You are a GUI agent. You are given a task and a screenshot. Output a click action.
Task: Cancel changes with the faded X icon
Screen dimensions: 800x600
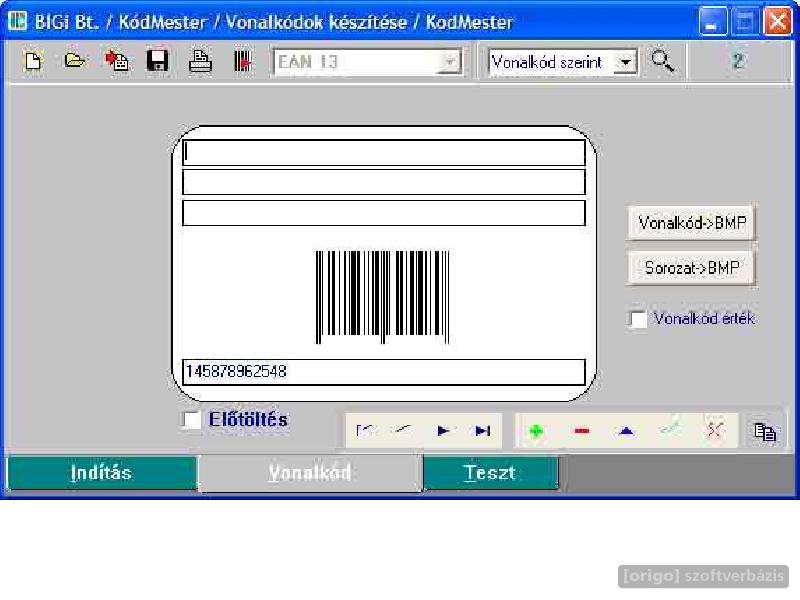pos(714,431)
